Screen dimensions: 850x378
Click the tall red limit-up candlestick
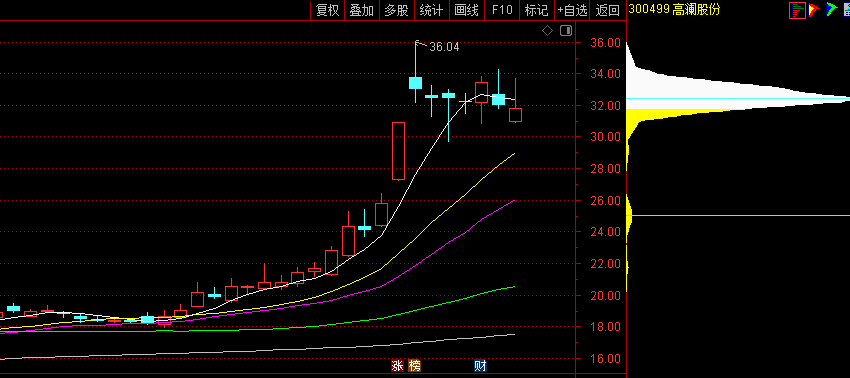point(398,151)
